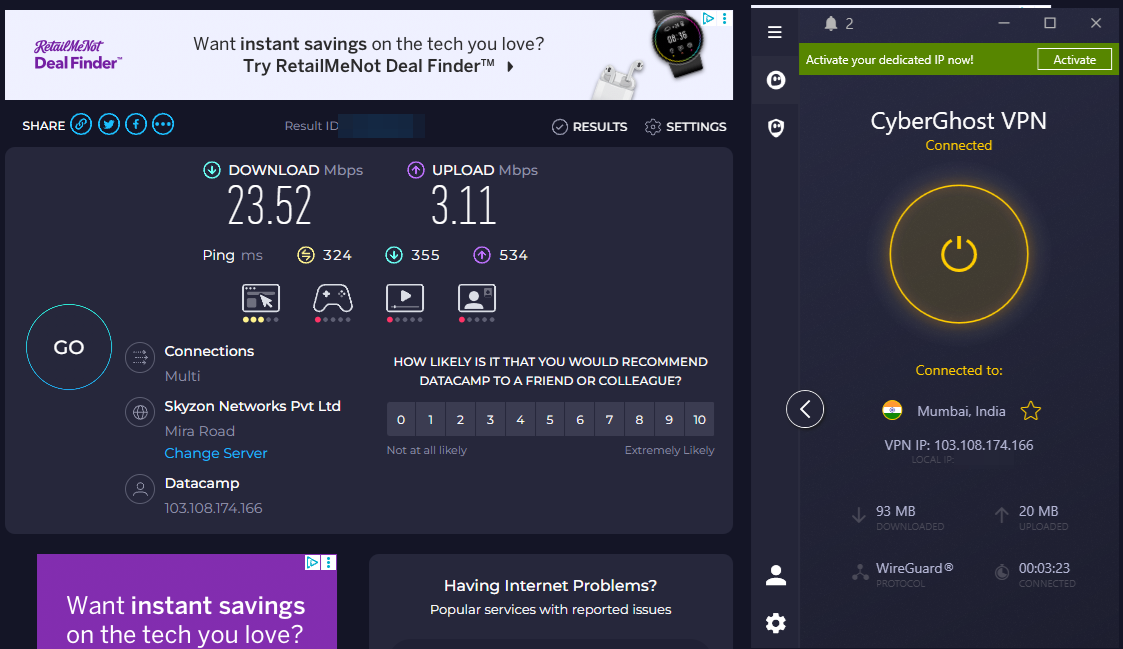Rate recommendation 2

[x=461, y=420]
